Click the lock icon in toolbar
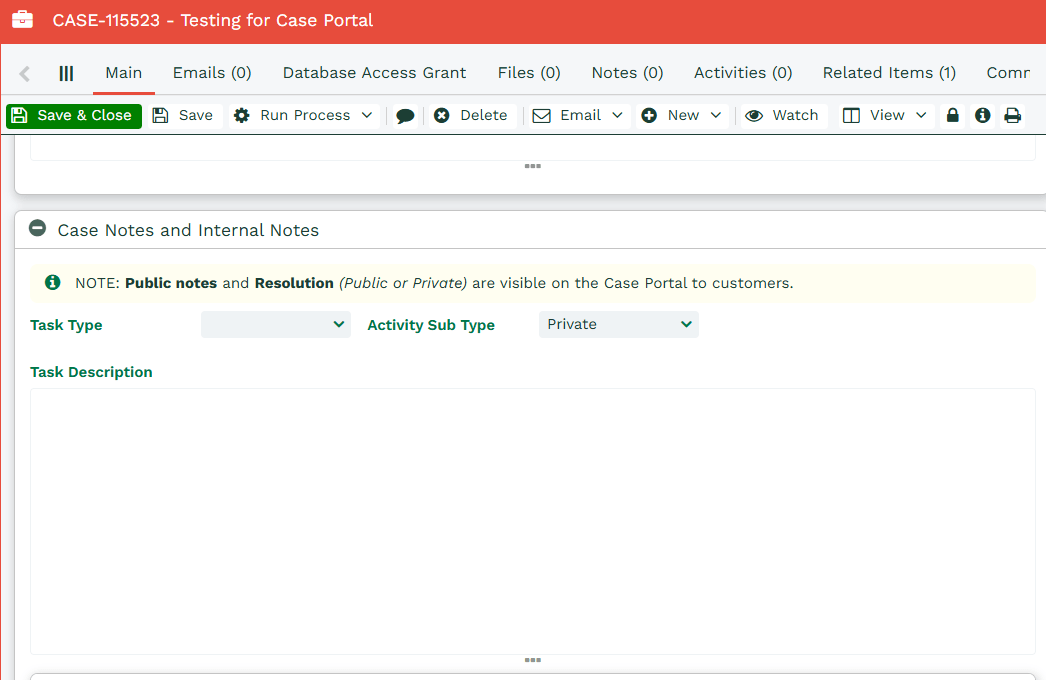1046x680 pixels. click(953, 115)
